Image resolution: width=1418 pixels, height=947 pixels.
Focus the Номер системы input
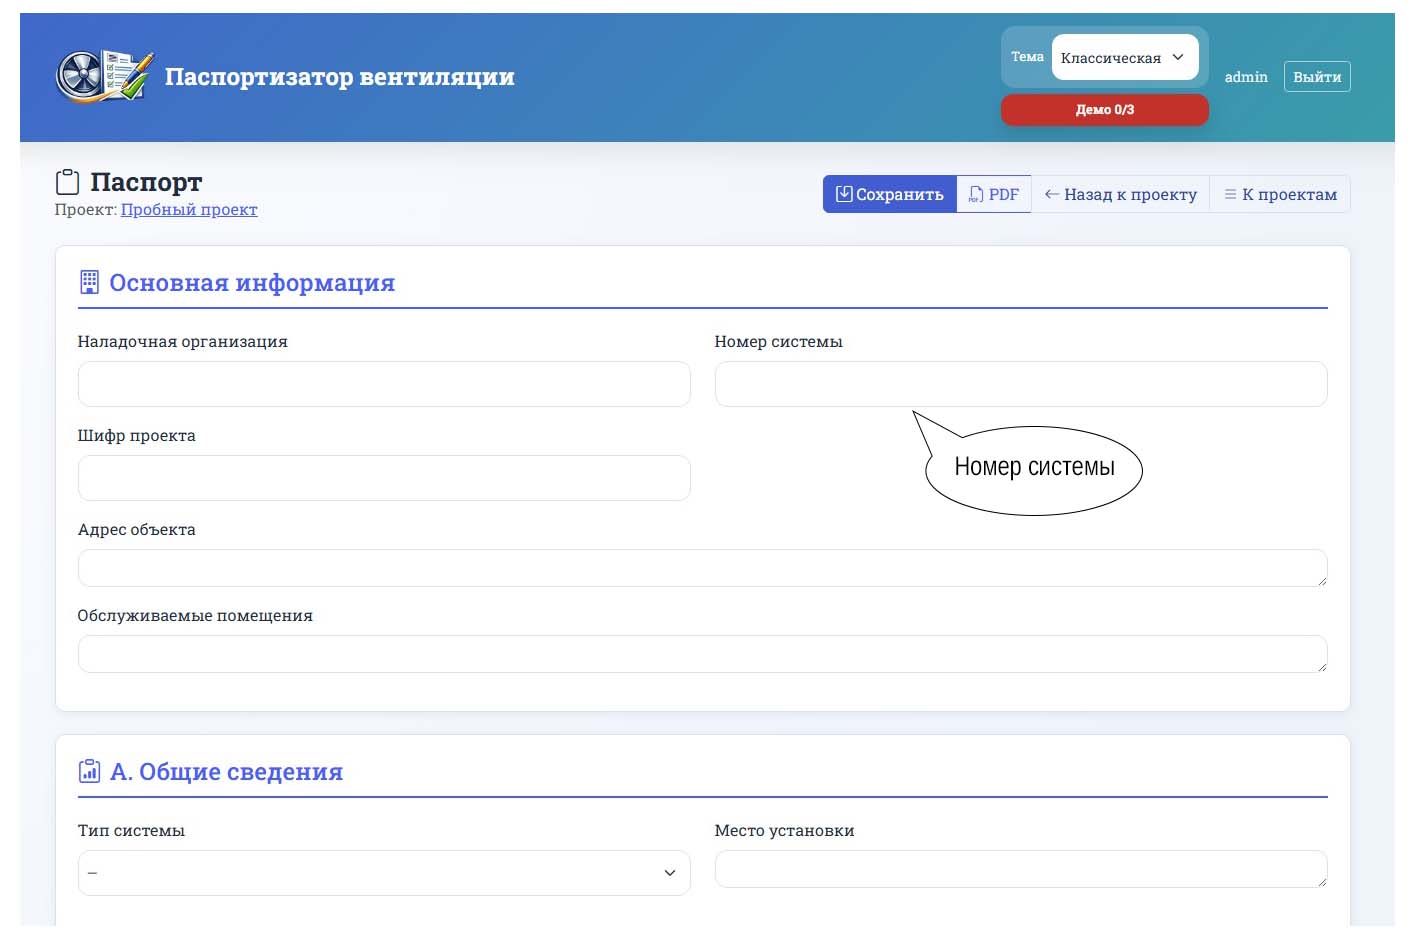(x=1021, y=384)
